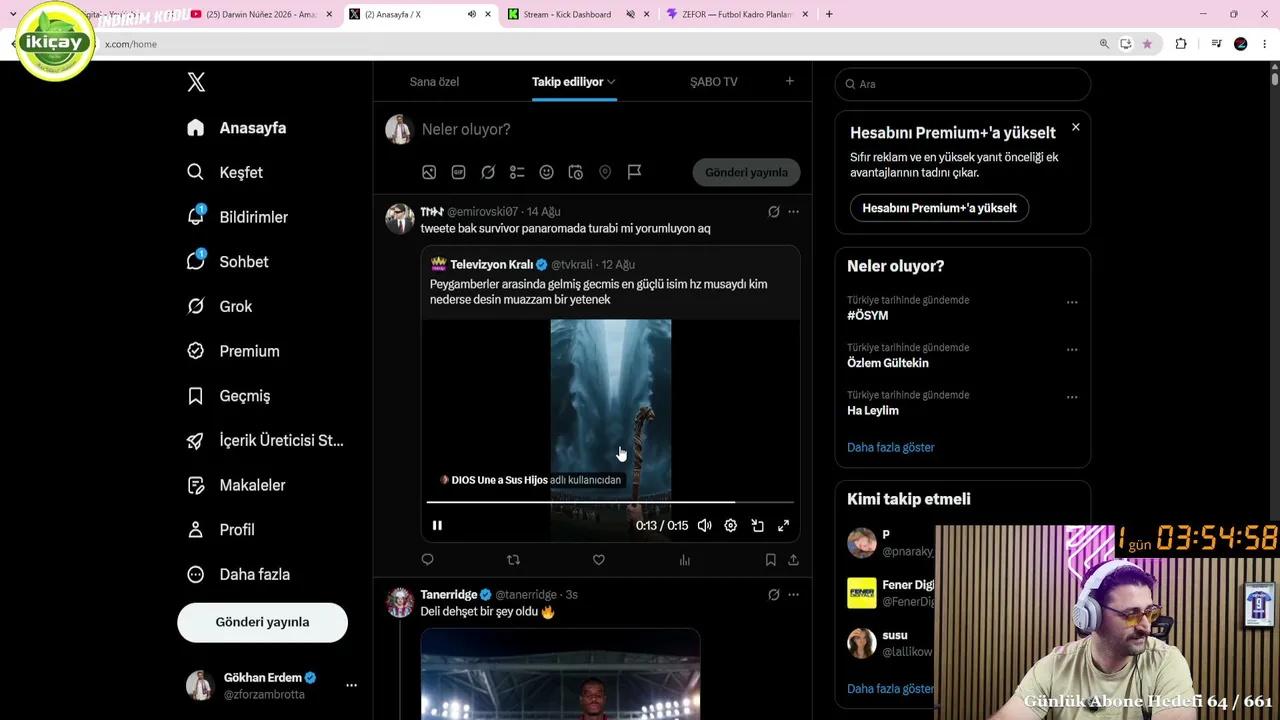The height and width of the screenshot is (720, 1280).
Task: Open the emoji picker in composer
Action: click(x=546, y=172)
